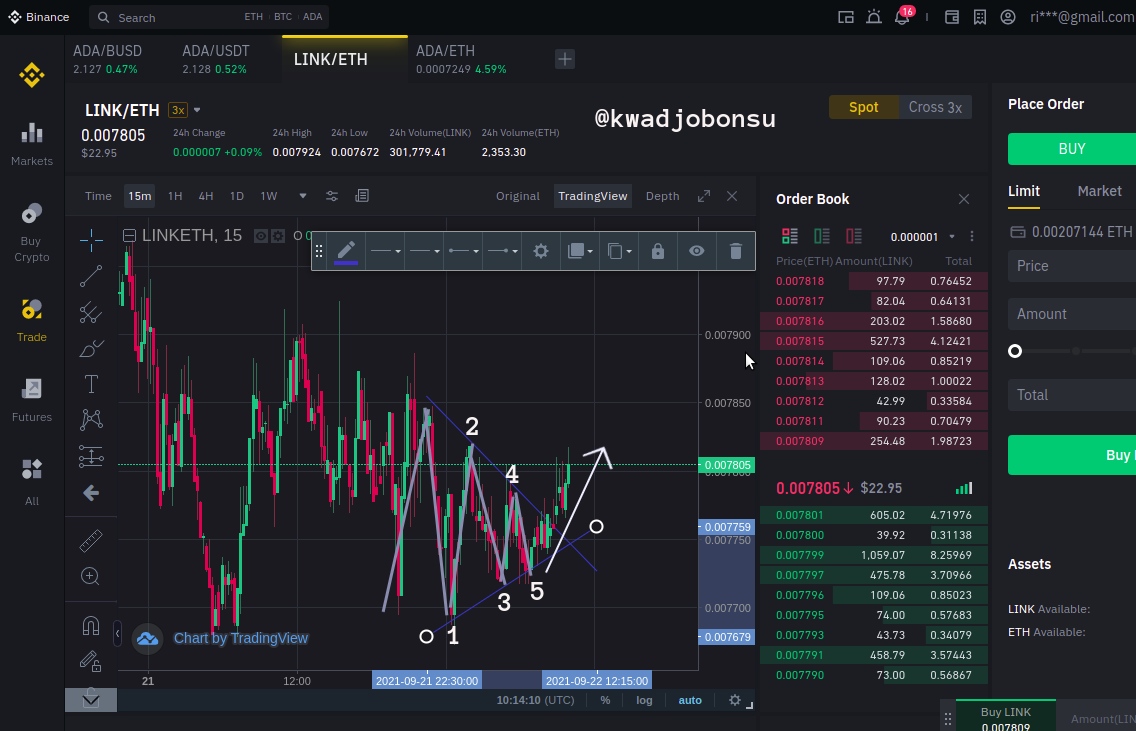Screen dimensions: 1136x731
Task: Open price alert alarm icon
Action: pos(874,17)
